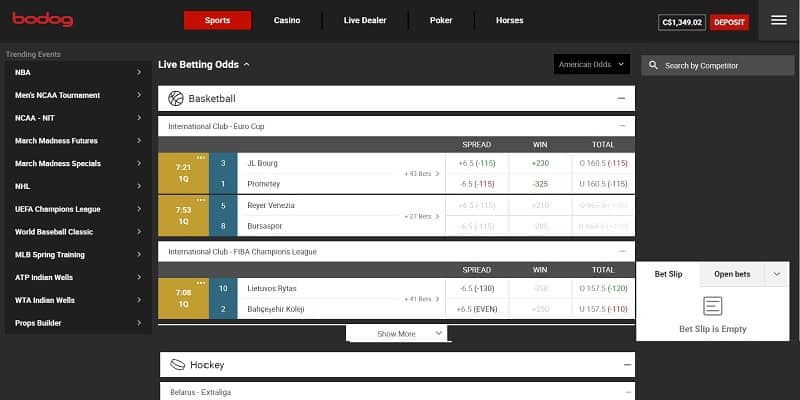This screenshot has height=400, width=800.
Task: Select Prometey spread -6.5 (-115)
Action: (477, 184)
